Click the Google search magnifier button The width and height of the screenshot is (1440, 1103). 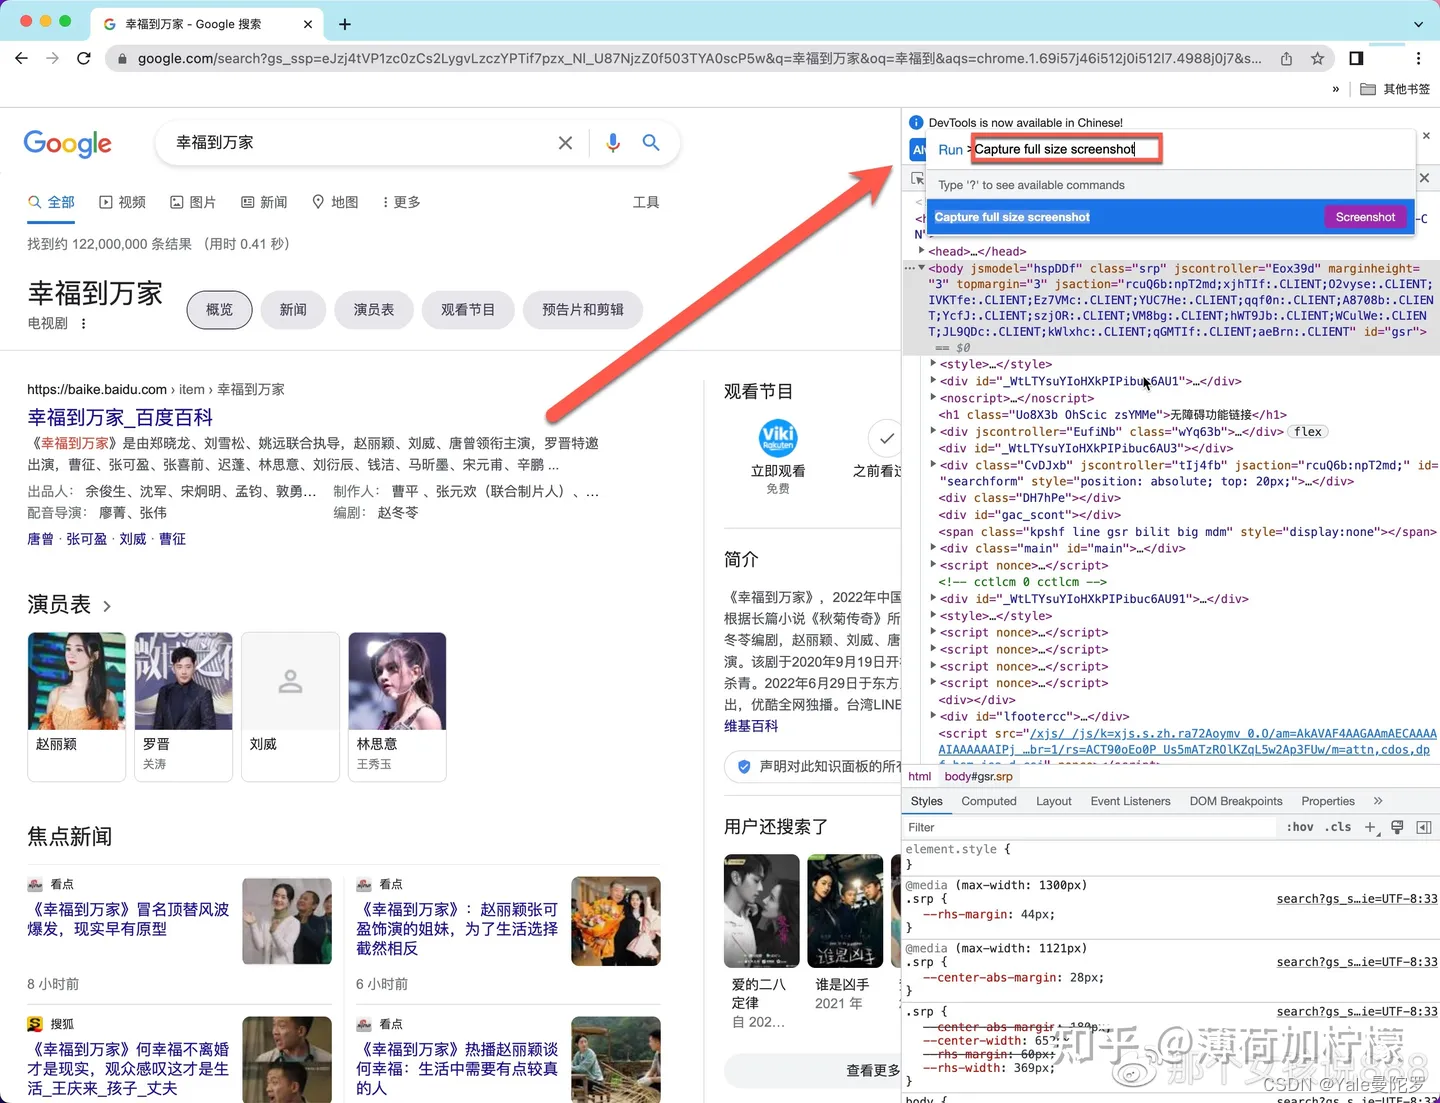[x=651, y=143]
